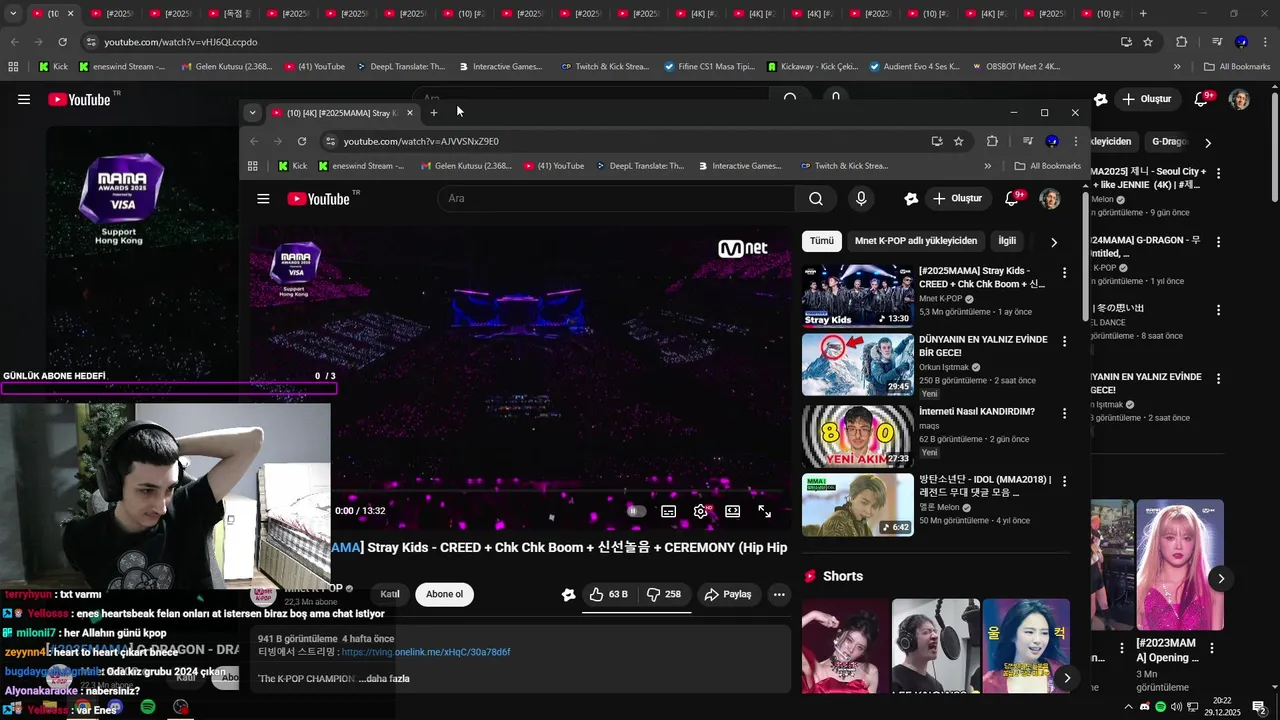The width and height of the screenshot is (1280, 720).
Task: Open the profile avatar menu in front window
Action: [1050, 199]
